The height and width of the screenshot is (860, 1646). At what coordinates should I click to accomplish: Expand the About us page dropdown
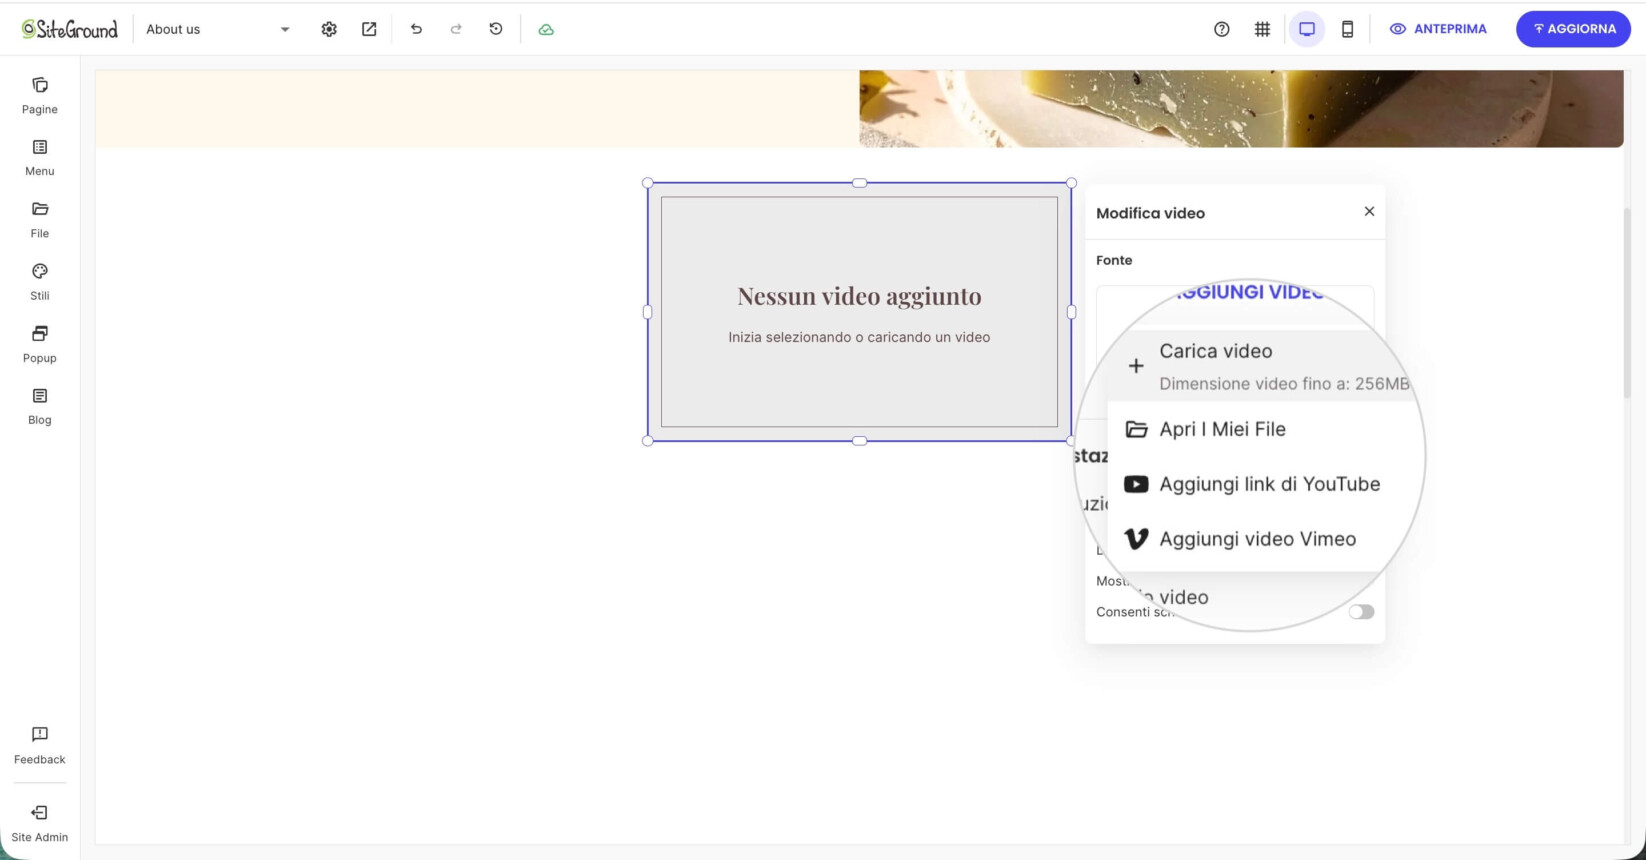tap(218, 29)
